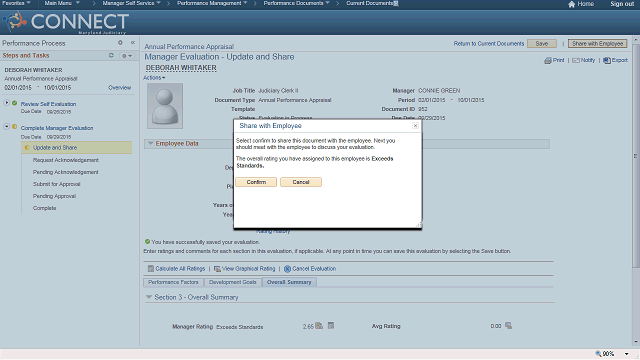Screen dimensions: 640x360
Task: Confirm sharing the document
Action: pos(256,182)
